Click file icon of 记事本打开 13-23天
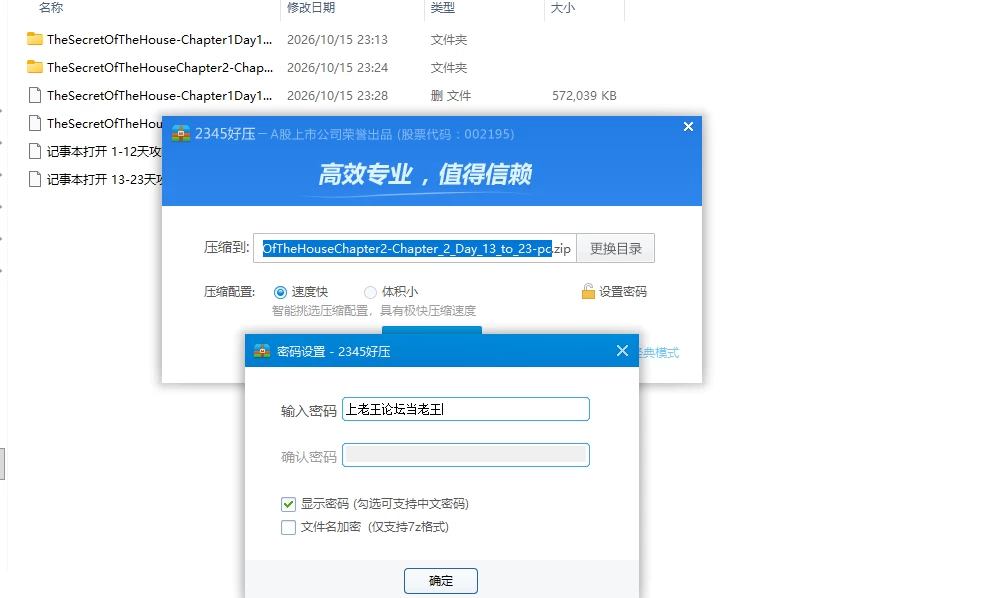The height and width of the screenshot is (598, 996). pyautogui.click(x=35, y=179)
